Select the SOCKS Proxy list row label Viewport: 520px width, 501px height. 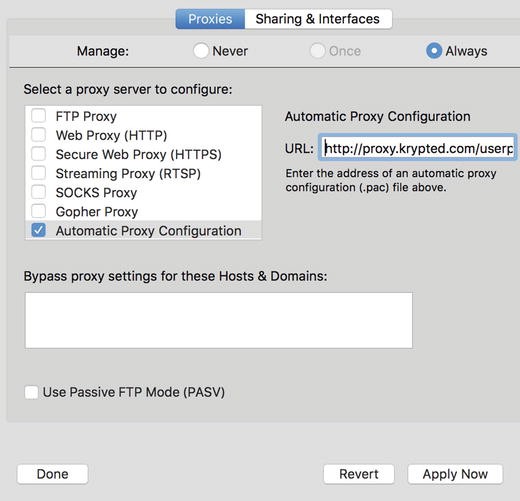[96, 193]
